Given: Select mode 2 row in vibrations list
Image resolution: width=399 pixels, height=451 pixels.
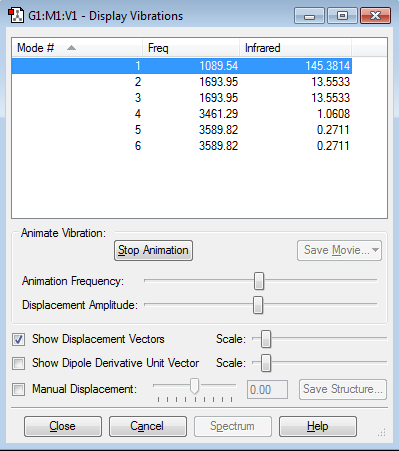Looking at the screenshot, I should click(x=182, y=82).
